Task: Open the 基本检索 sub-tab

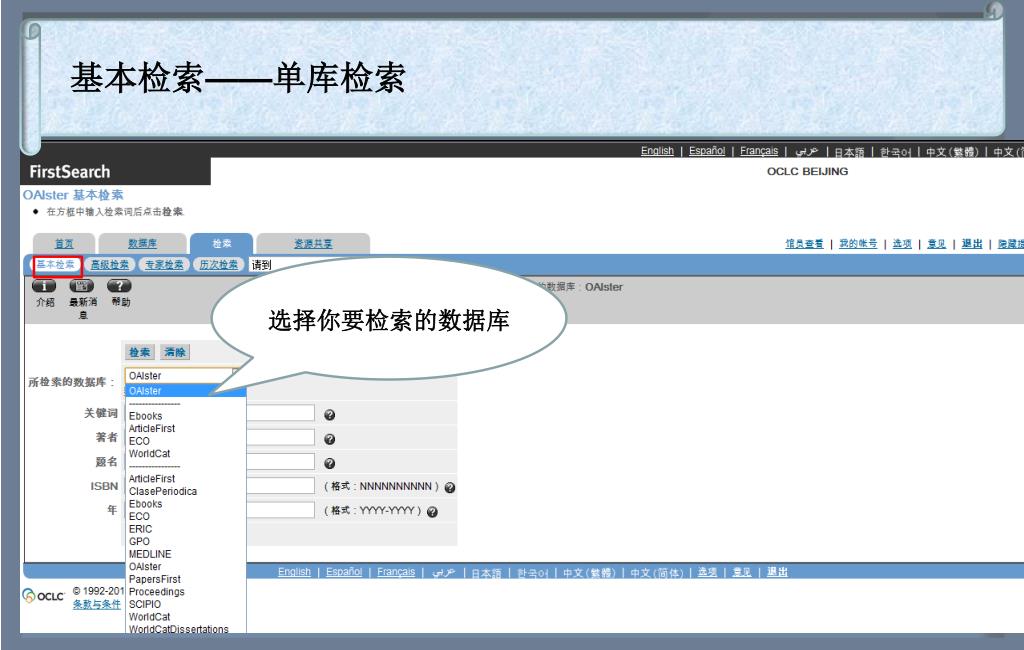Action: click(56, 265)
